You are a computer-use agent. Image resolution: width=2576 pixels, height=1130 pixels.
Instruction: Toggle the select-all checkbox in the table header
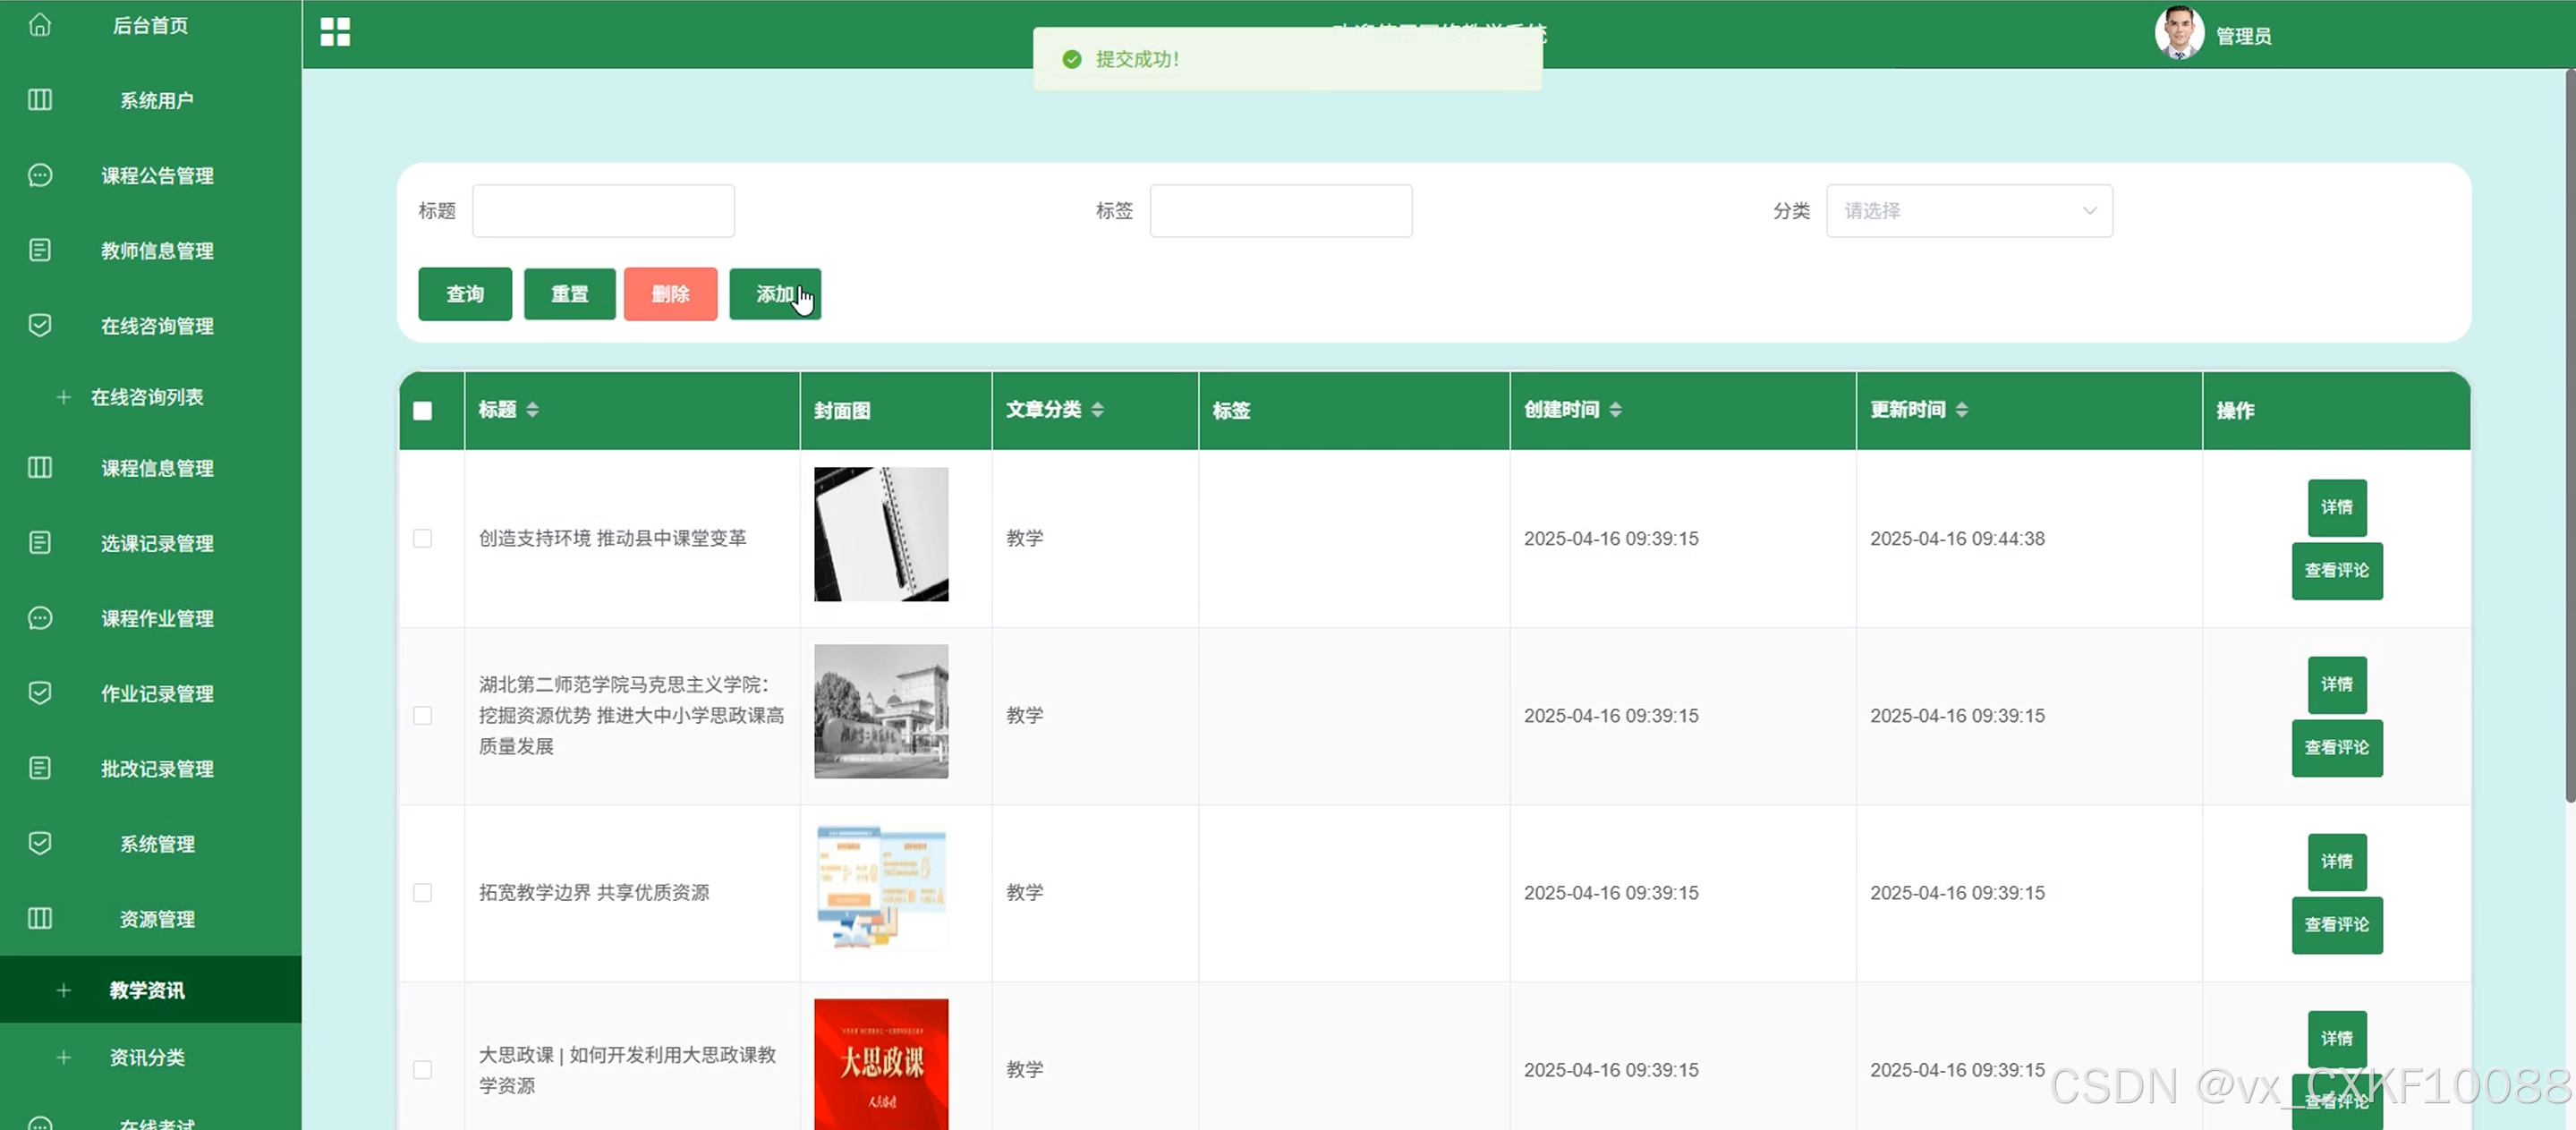pyautogui.click(x=422, y=411)
